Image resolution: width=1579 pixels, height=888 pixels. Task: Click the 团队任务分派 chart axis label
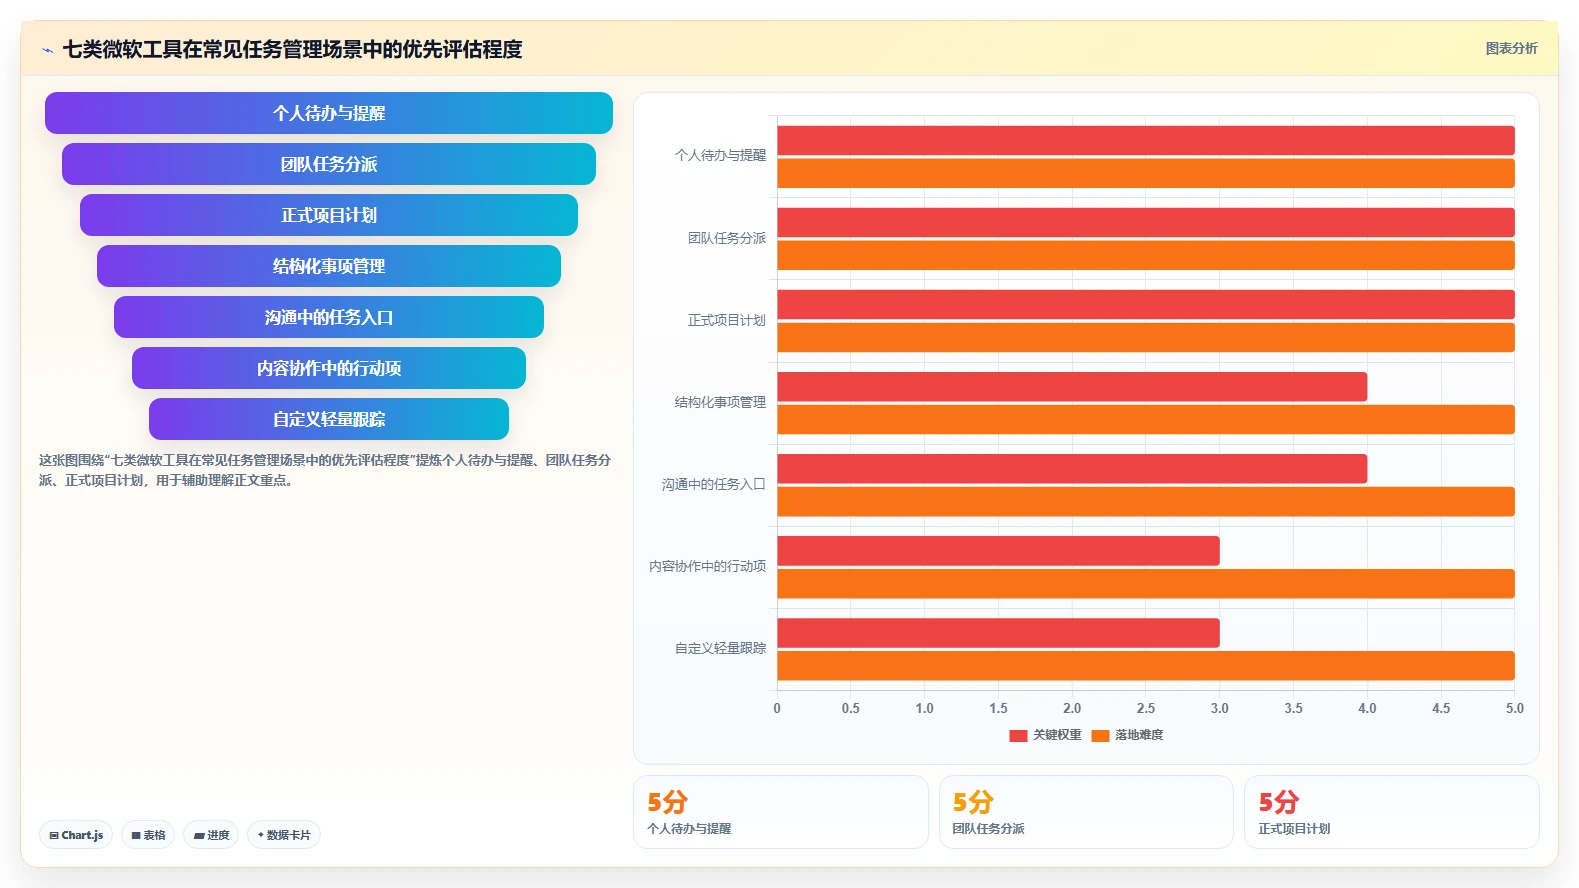coord(727,238)
